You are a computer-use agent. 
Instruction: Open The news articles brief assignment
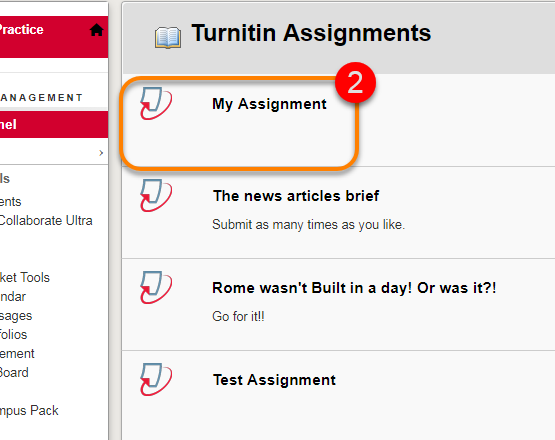coord(296,196)
